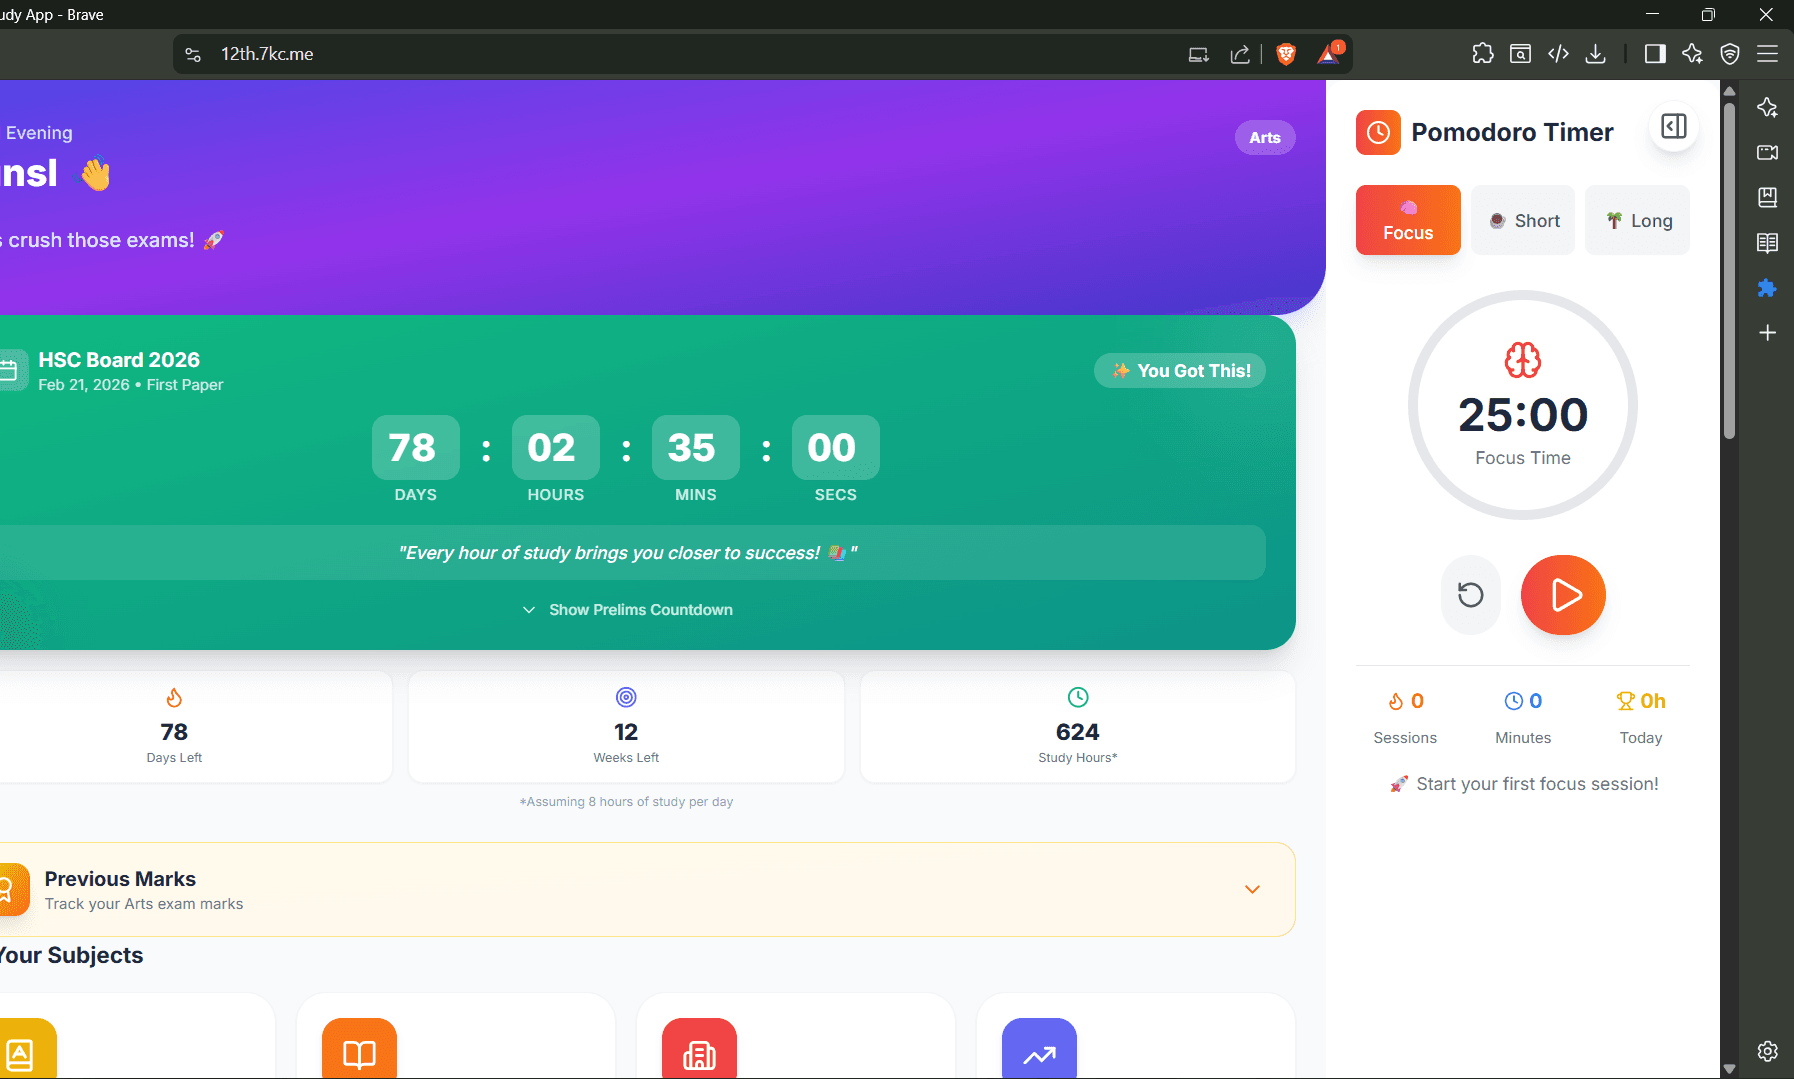Reset the Pomodoro timer
Image resolution: width=1794 pixels, height=1079 pixels.
coord(1470,595)
